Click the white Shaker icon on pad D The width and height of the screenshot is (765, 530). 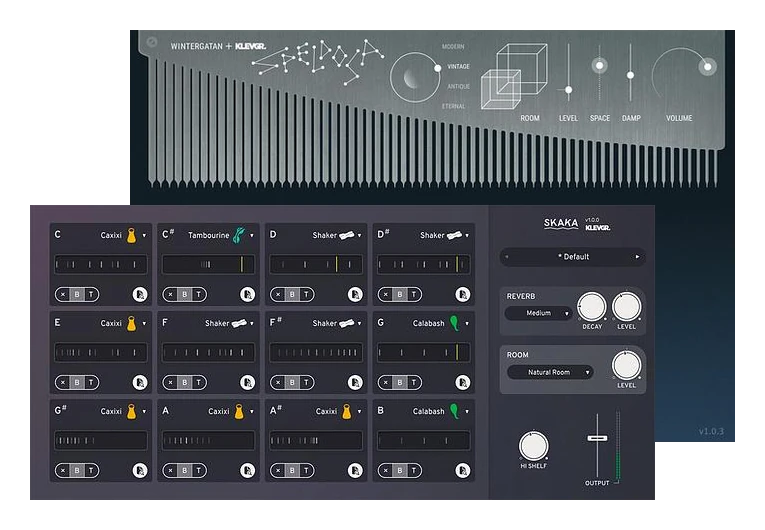[x=346, y=235]
